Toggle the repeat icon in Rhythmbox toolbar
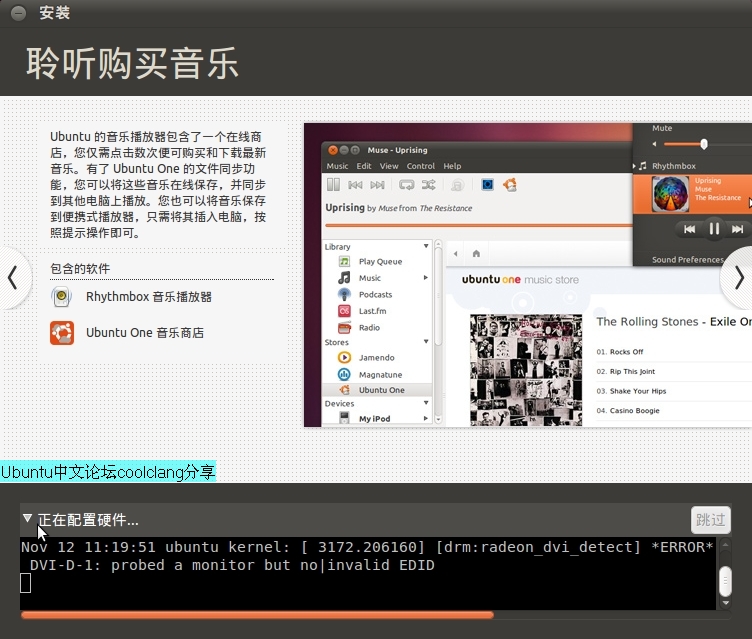 click(407, 185)
